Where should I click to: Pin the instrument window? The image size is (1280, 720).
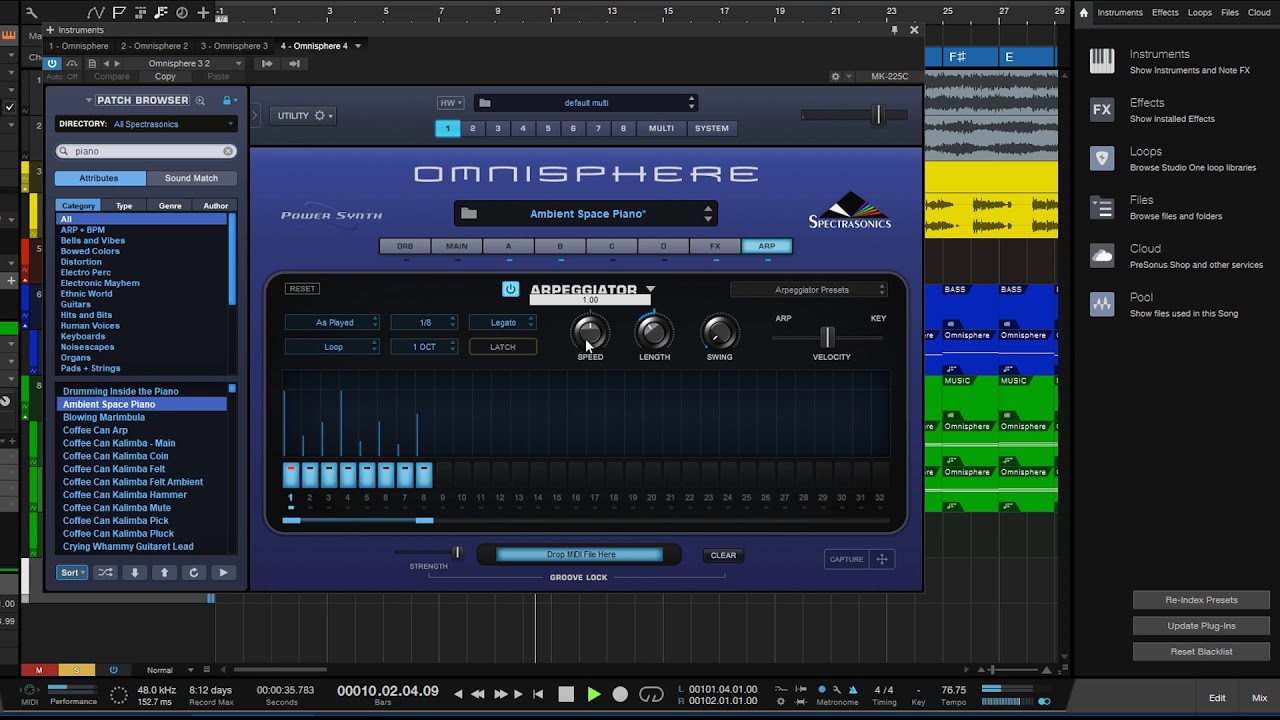point(895,30)
